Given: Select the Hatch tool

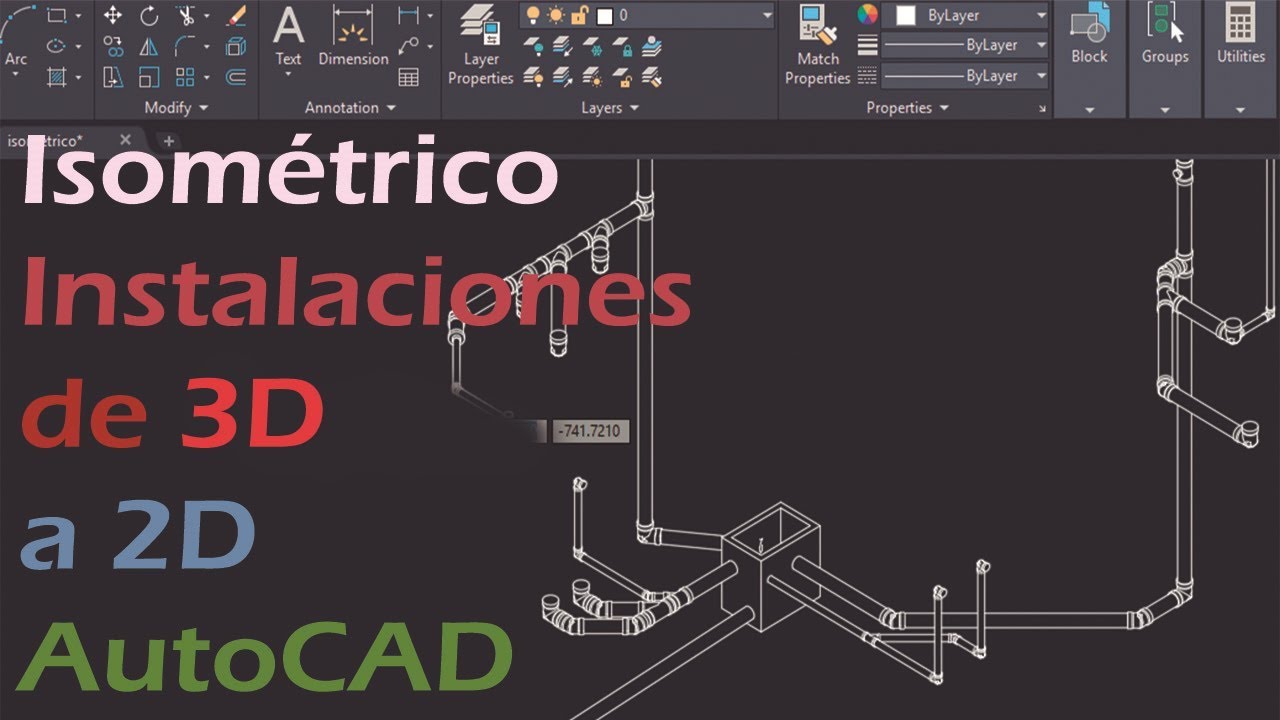Looking at the screenshot, I should (x=56, y=76).
